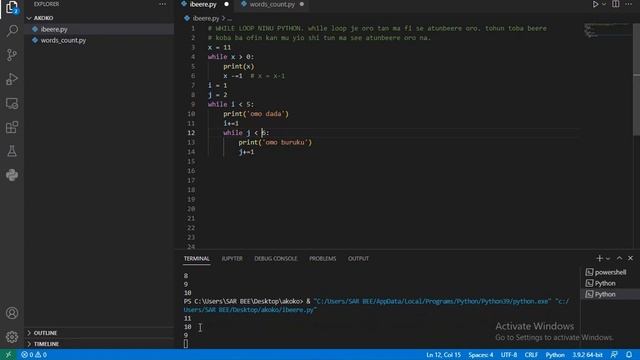
Task: Change end of line CRLF
Action: point(531,355)
